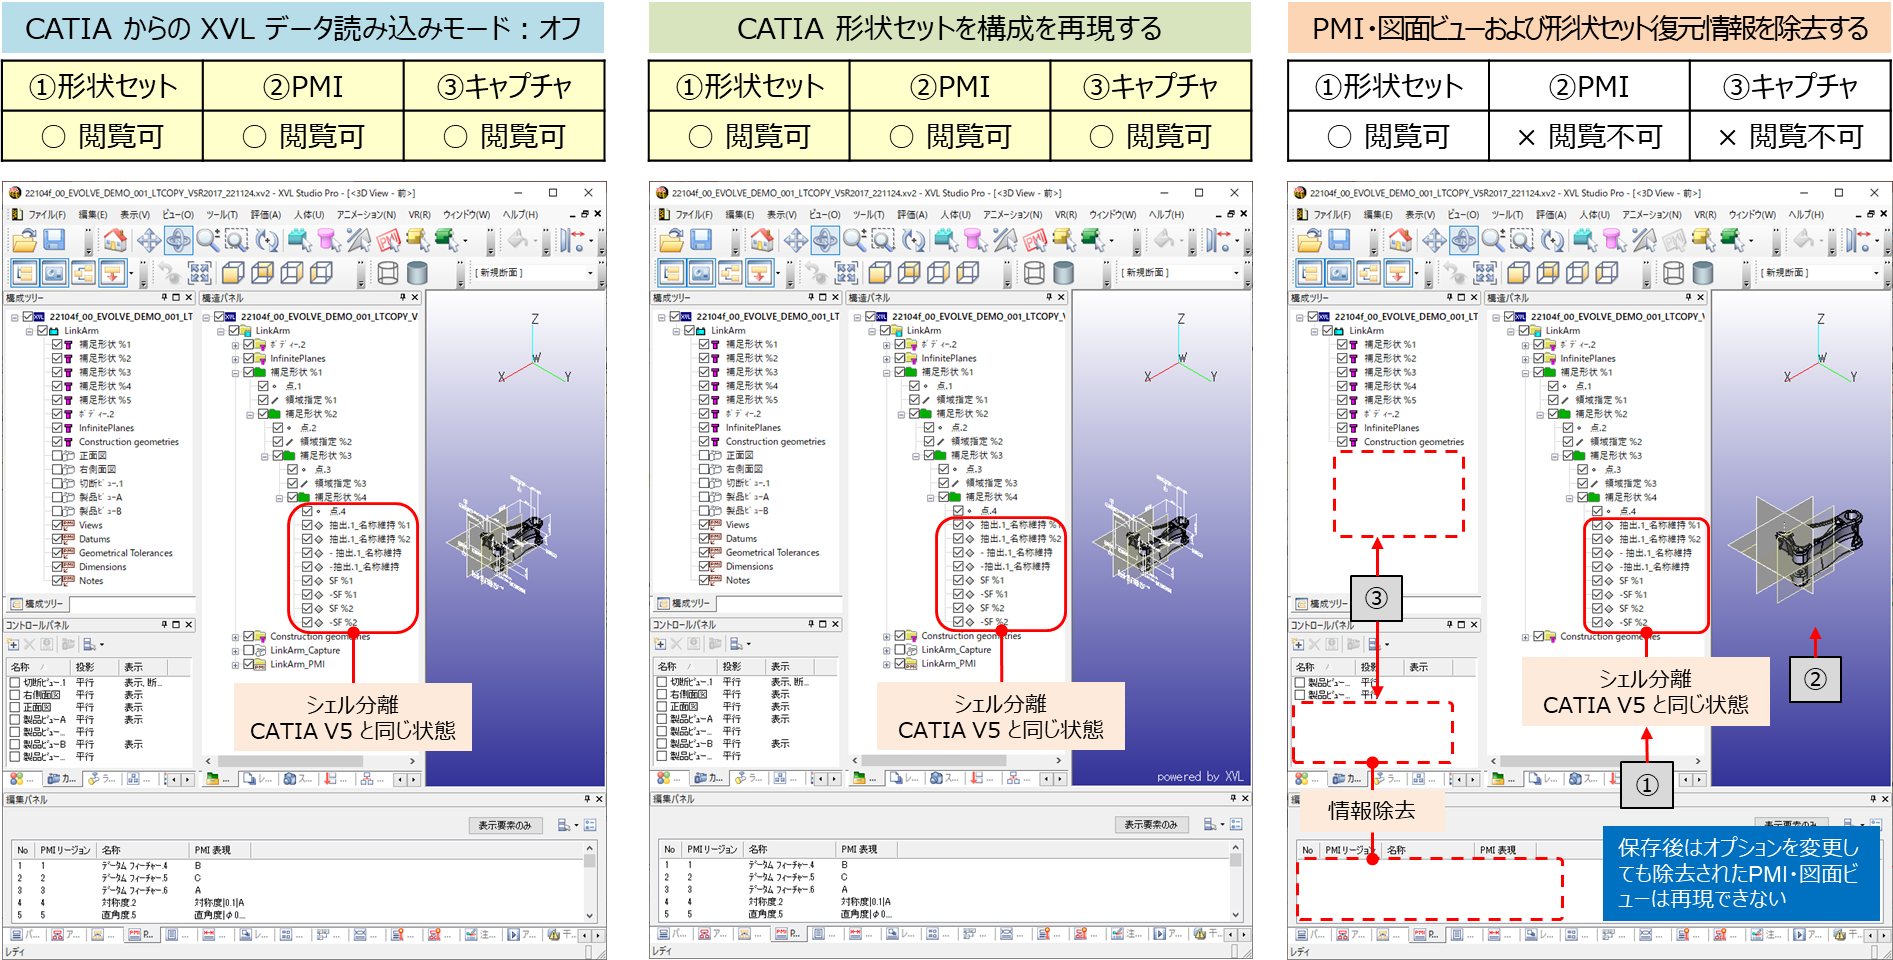Click the Save floppy icon in left window

coord(54,240)
